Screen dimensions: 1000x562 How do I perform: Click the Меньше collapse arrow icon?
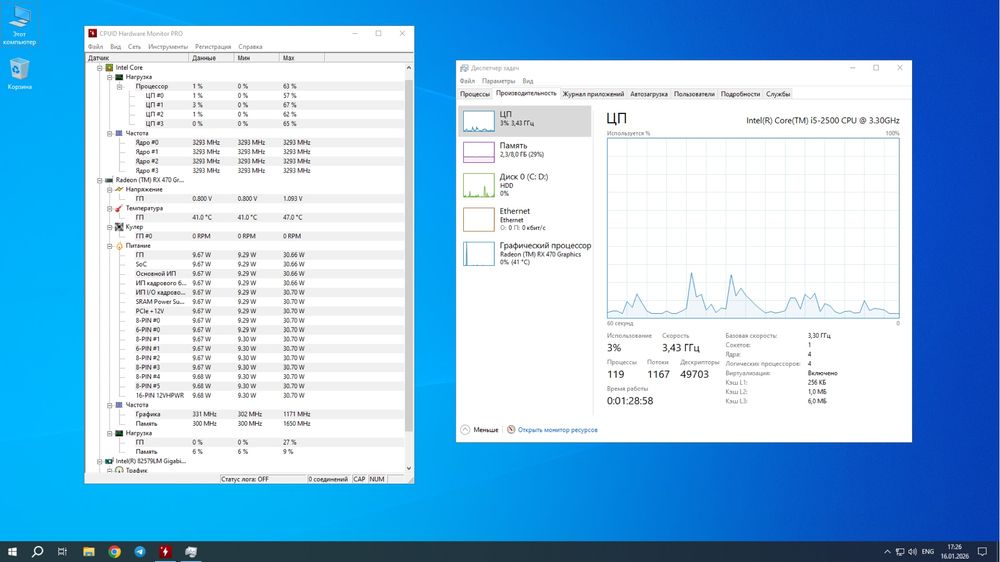pyautogui.click(x=465, y=430)
